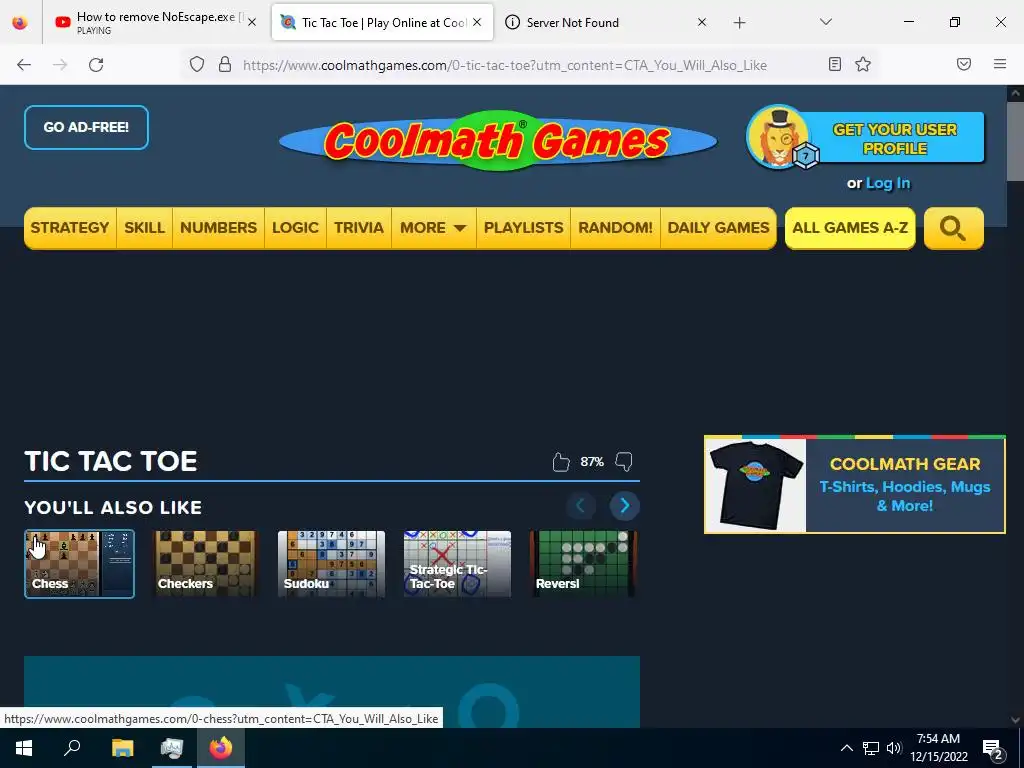The height and width of the screenshot is (768, 1024).
Task: Open DAILY GAMES
Action: (x=718, y=228)
